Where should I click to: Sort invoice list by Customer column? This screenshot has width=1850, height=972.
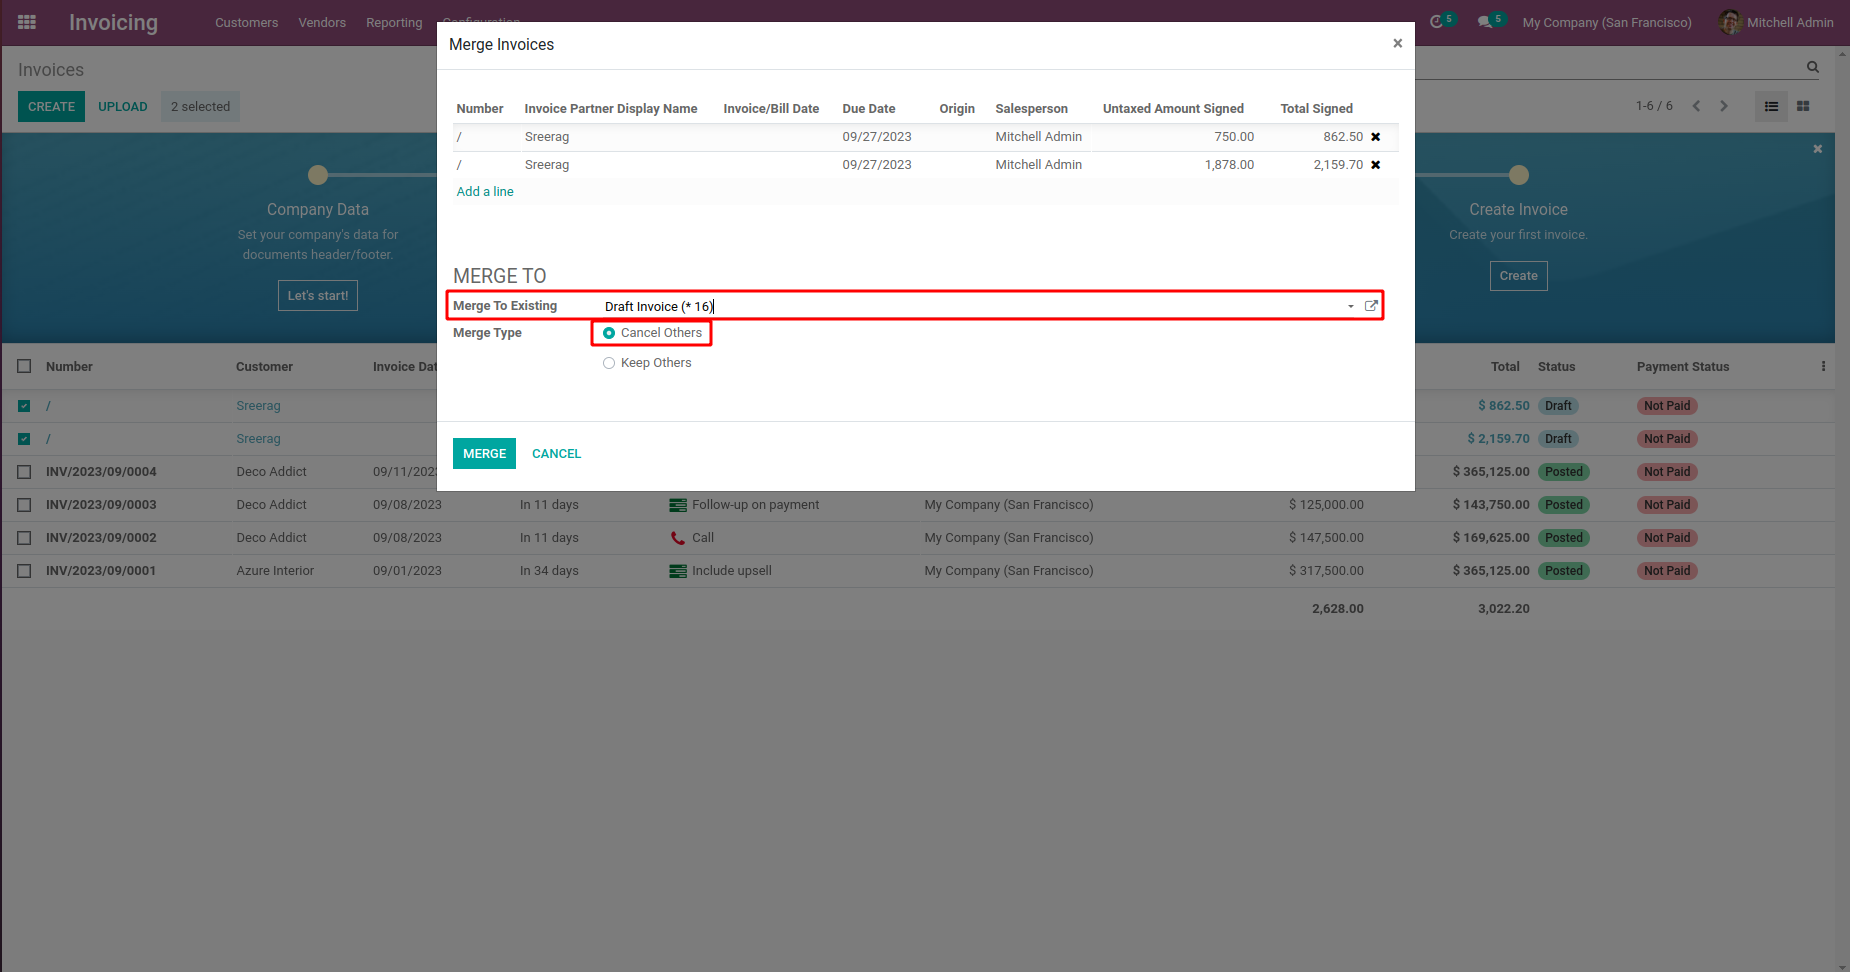[x=264, y=367]
